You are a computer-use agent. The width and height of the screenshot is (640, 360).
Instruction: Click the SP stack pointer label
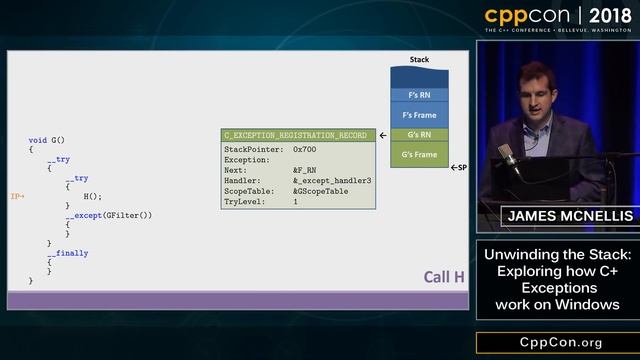(459, 167)
